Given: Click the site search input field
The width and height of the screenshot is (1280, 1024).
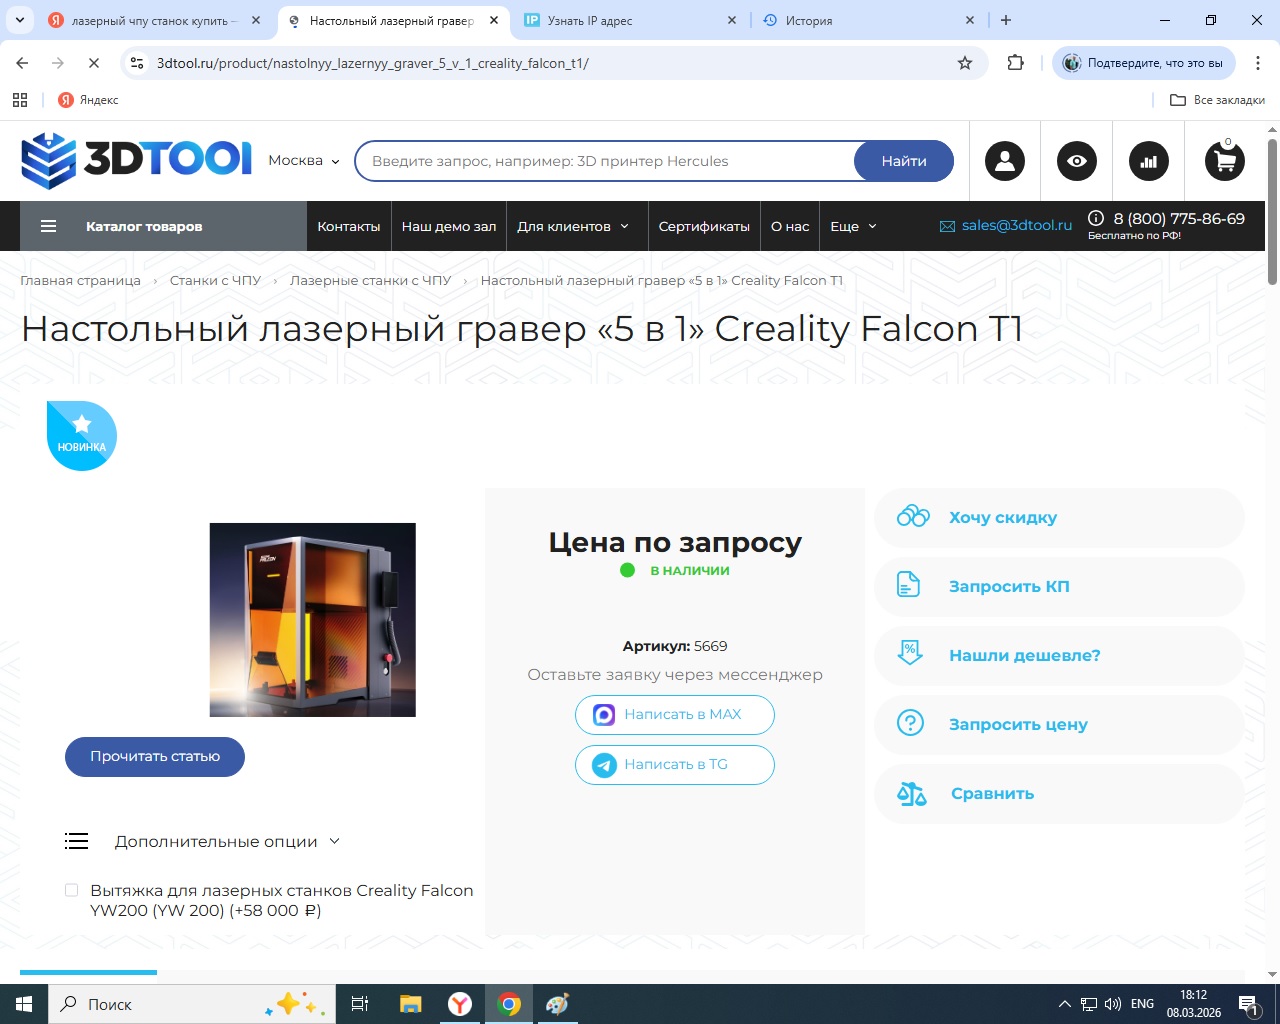Looking at the screenshot, I should (605, 161).
